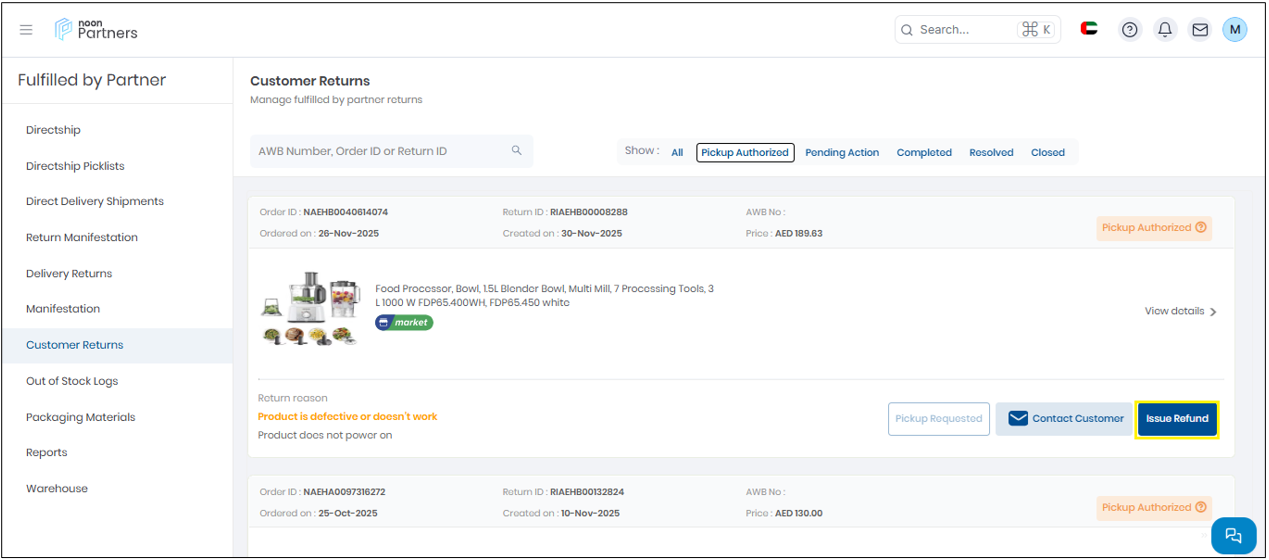Open the UAE country flag selector
Viewport: 1269px width, 560px height.
pyautogui.click(x=1089, y=29)
